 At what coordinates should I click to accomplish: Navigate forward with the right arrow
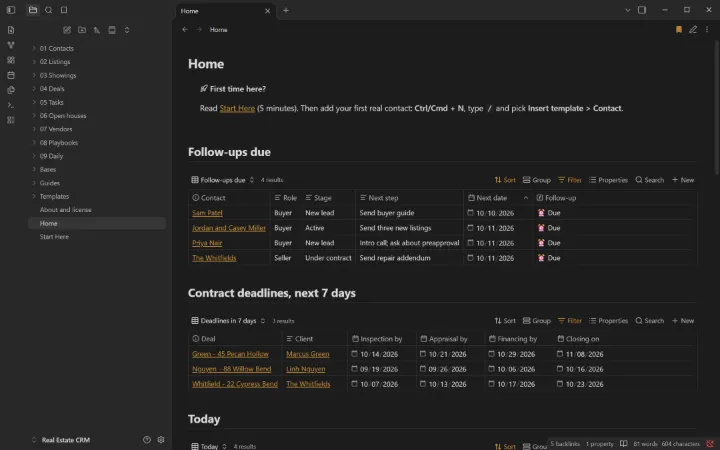tap(199, 29)
